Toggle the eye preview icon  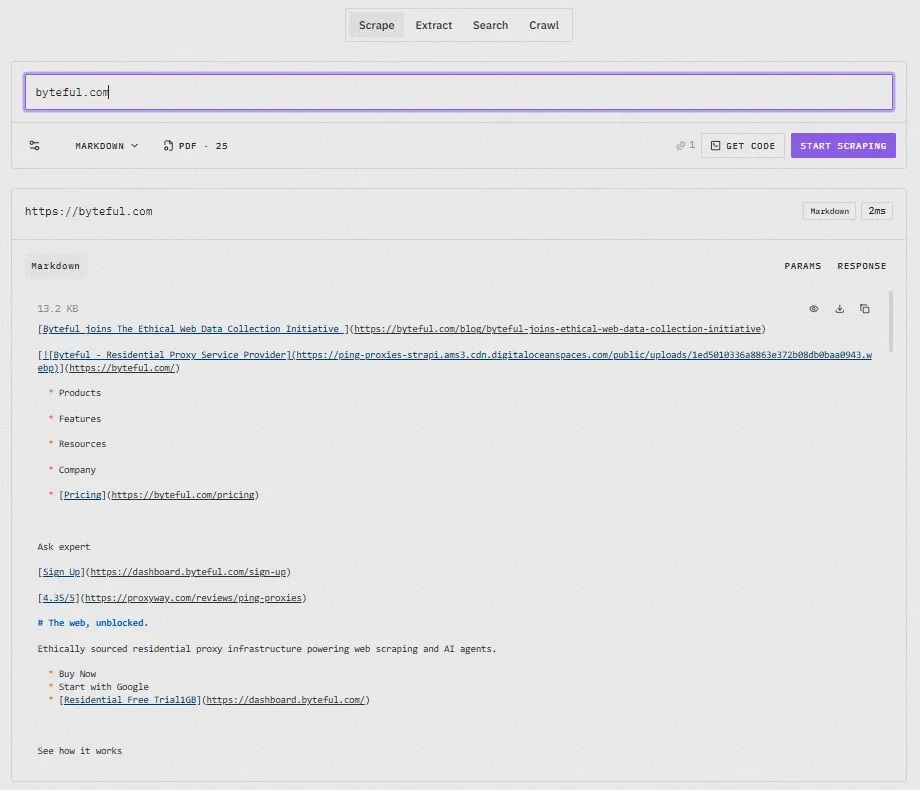coord(814,309)
